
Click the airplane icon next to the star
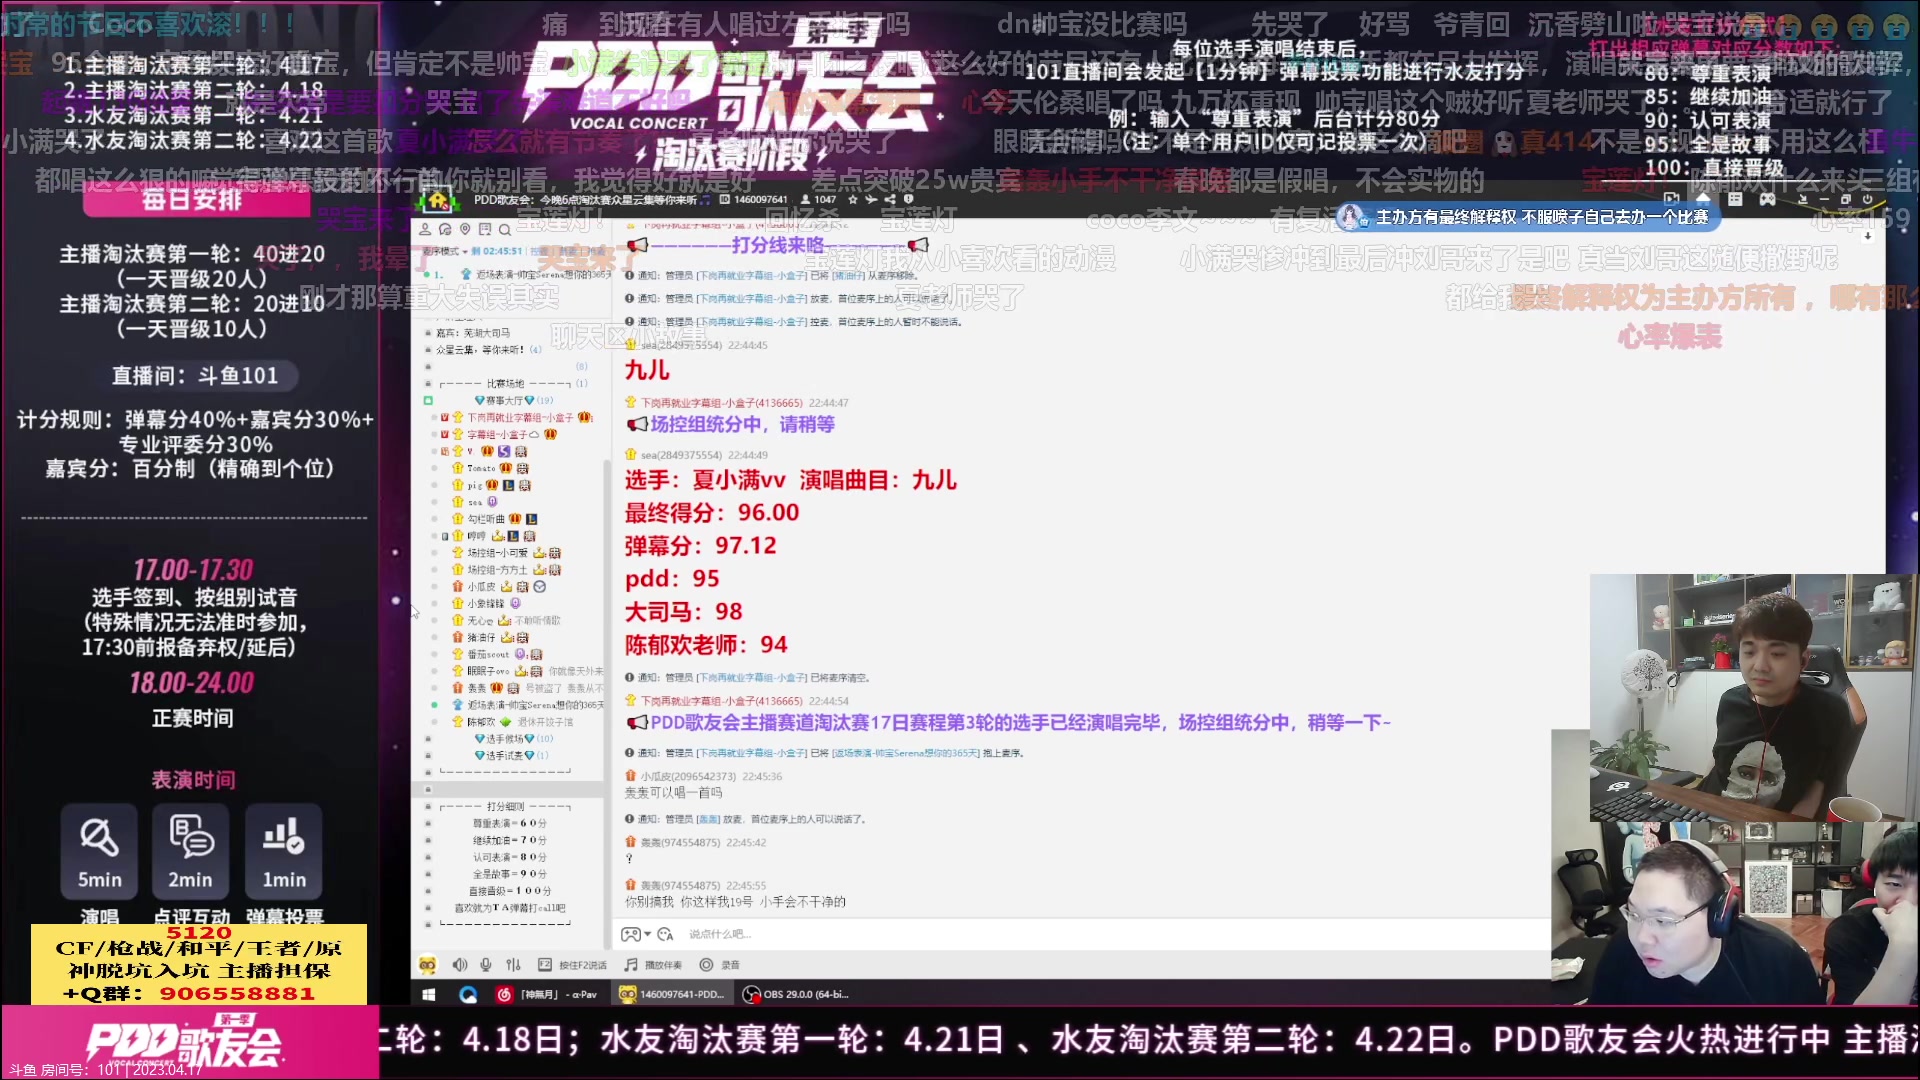point(871,199)
